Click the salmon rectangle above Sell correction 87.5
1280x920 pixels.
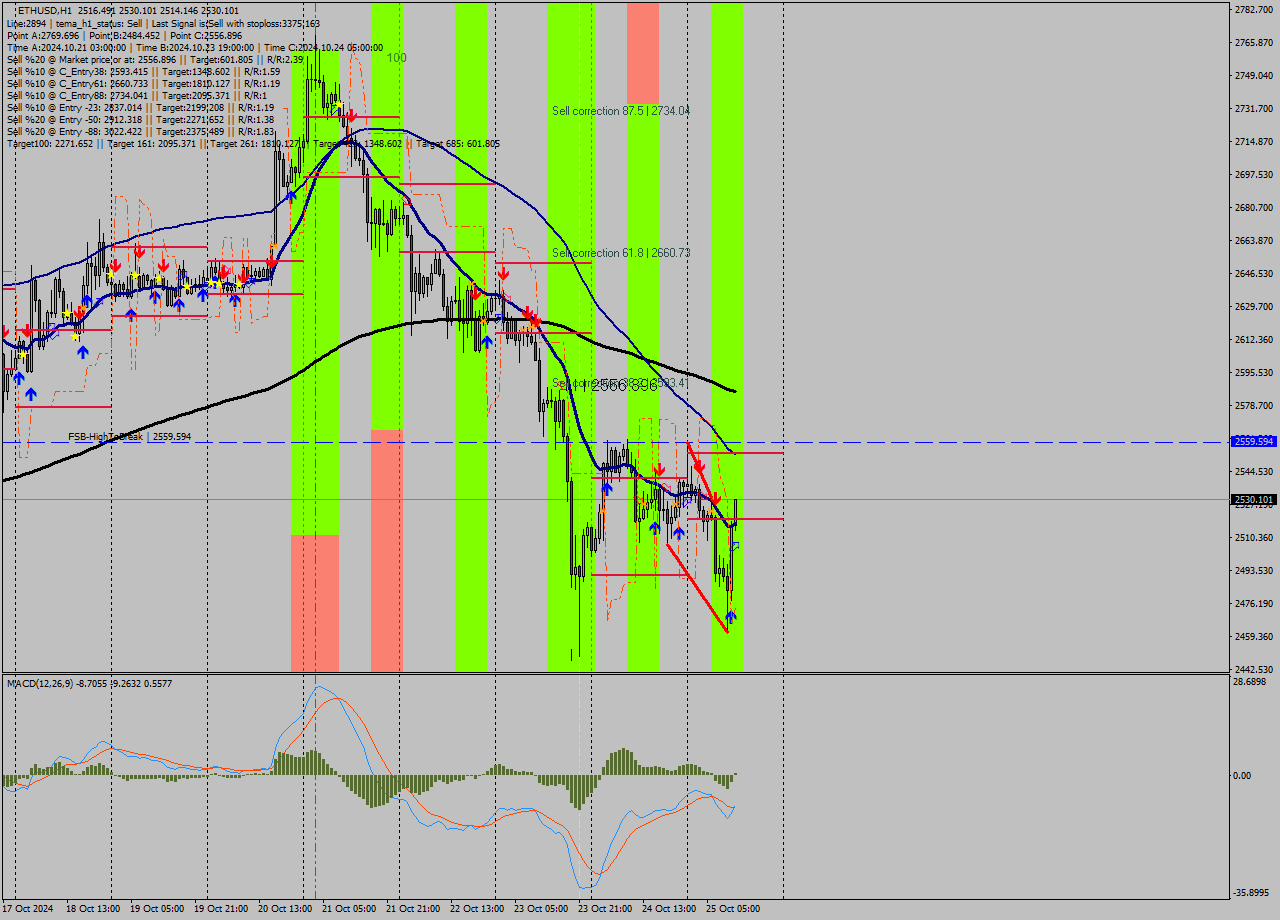pyautogui.click(x=643, y=52)
